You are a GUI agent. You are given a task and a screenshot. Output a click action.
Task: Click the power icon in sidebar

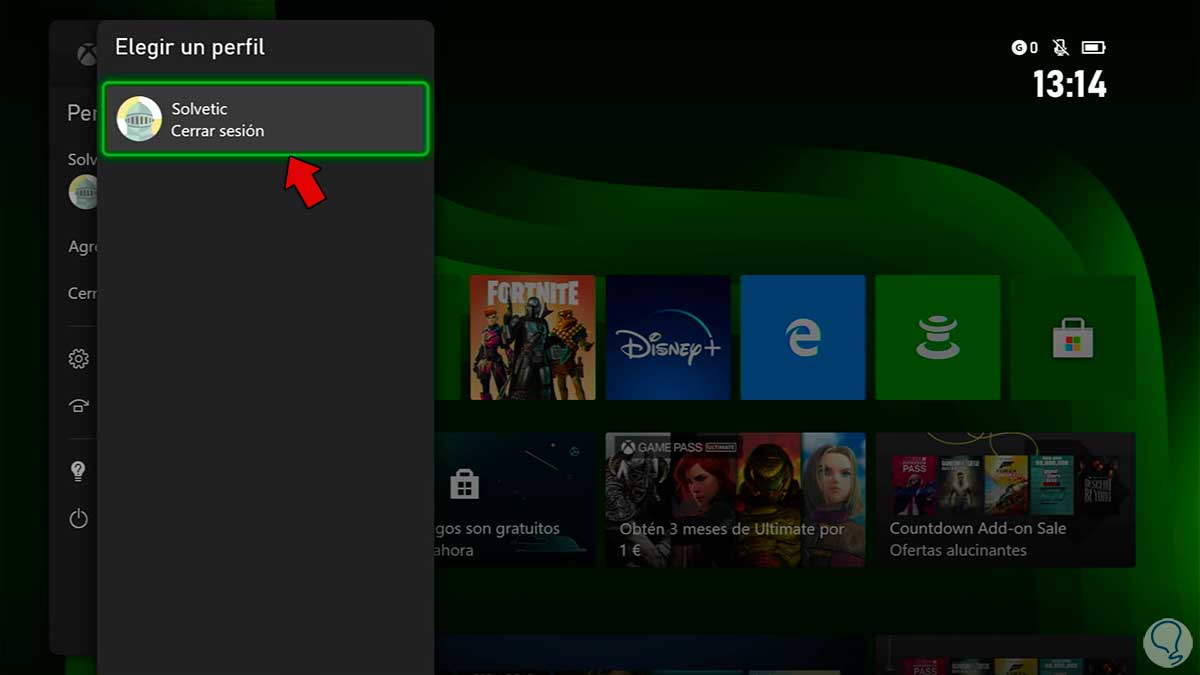pos(79,519)
